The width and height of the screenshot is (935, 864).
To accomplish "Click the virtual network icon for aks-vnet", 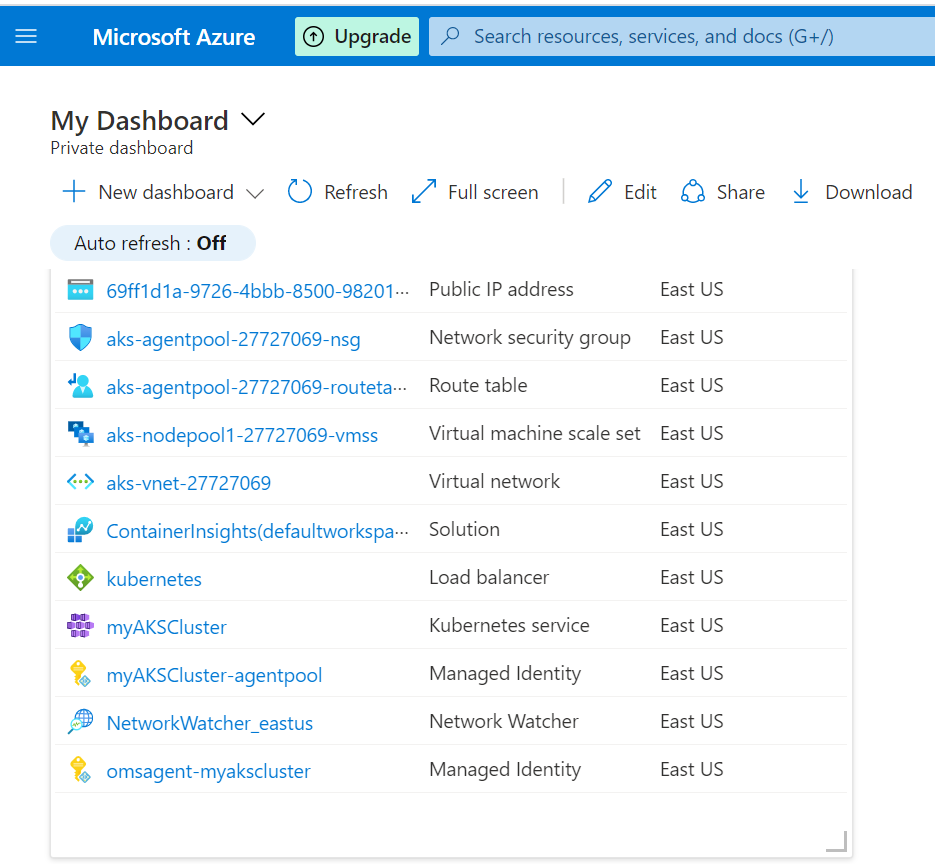I will click(80, 482).
